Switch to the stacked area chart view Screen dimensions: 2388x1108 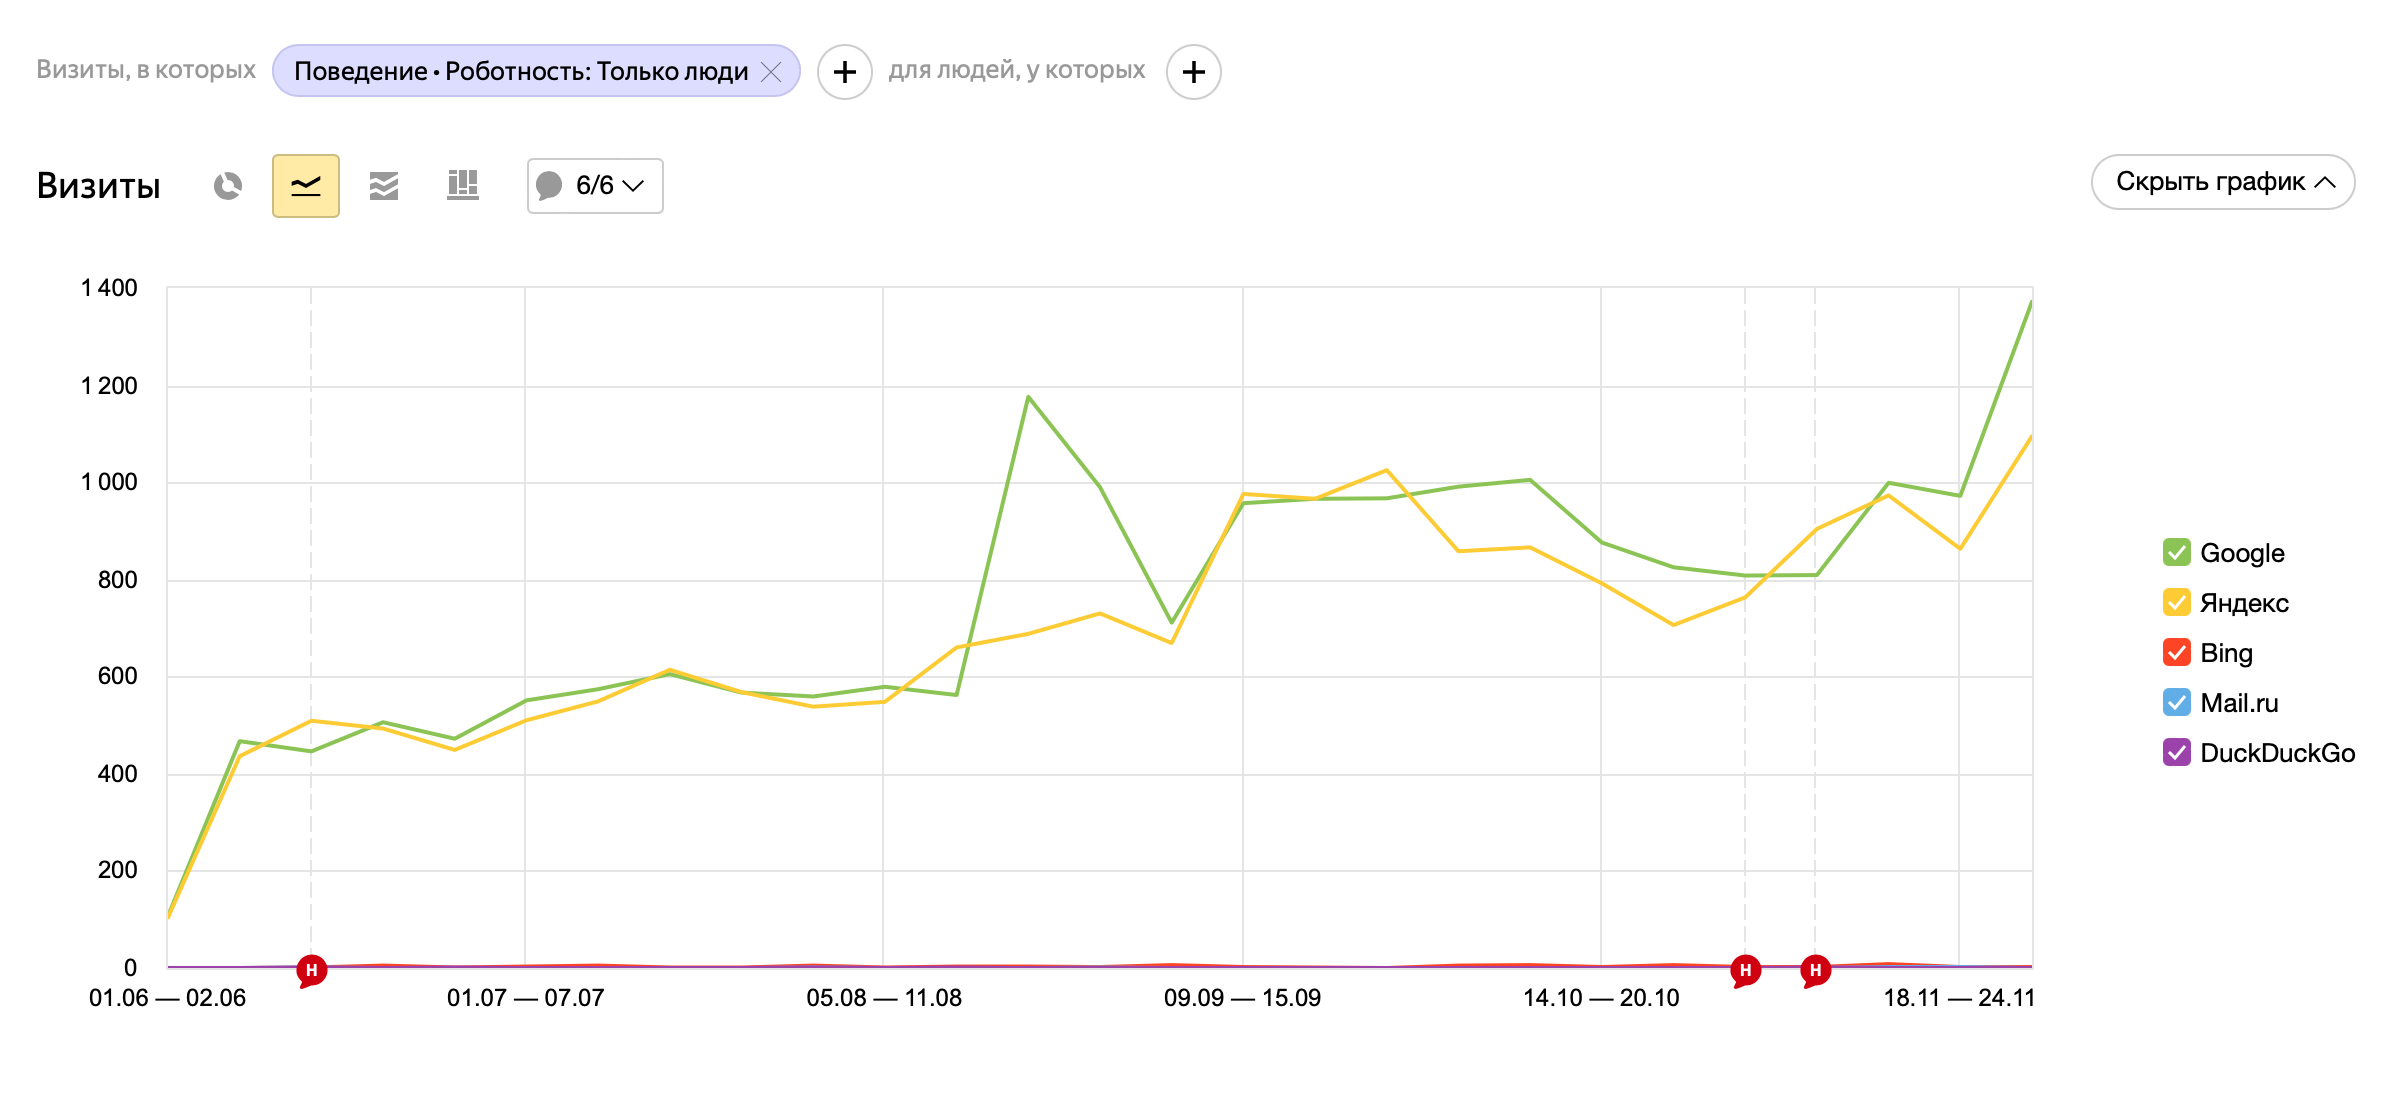tap(384, 186)
